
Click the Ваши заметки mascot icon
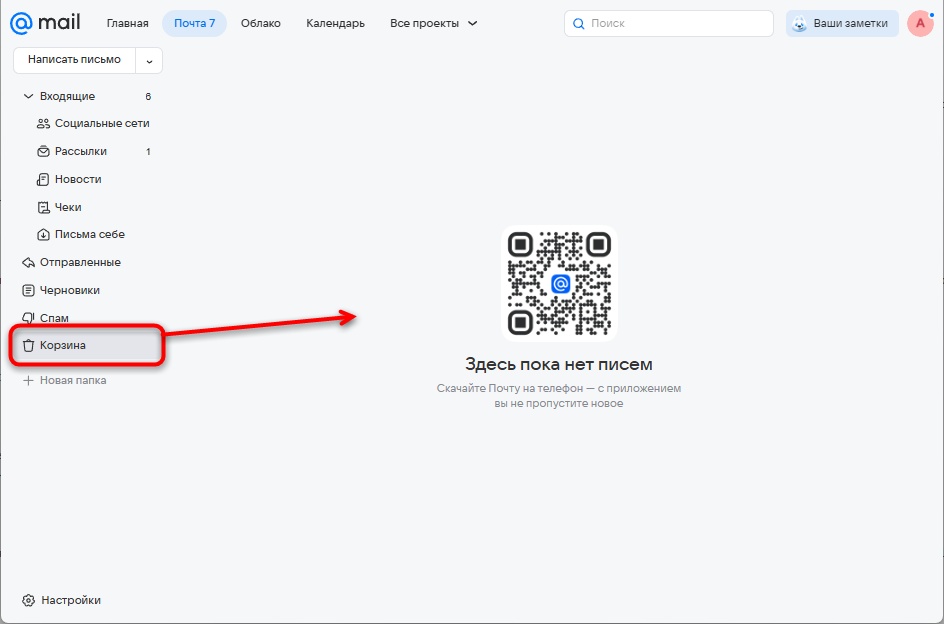tap(800, 24)
